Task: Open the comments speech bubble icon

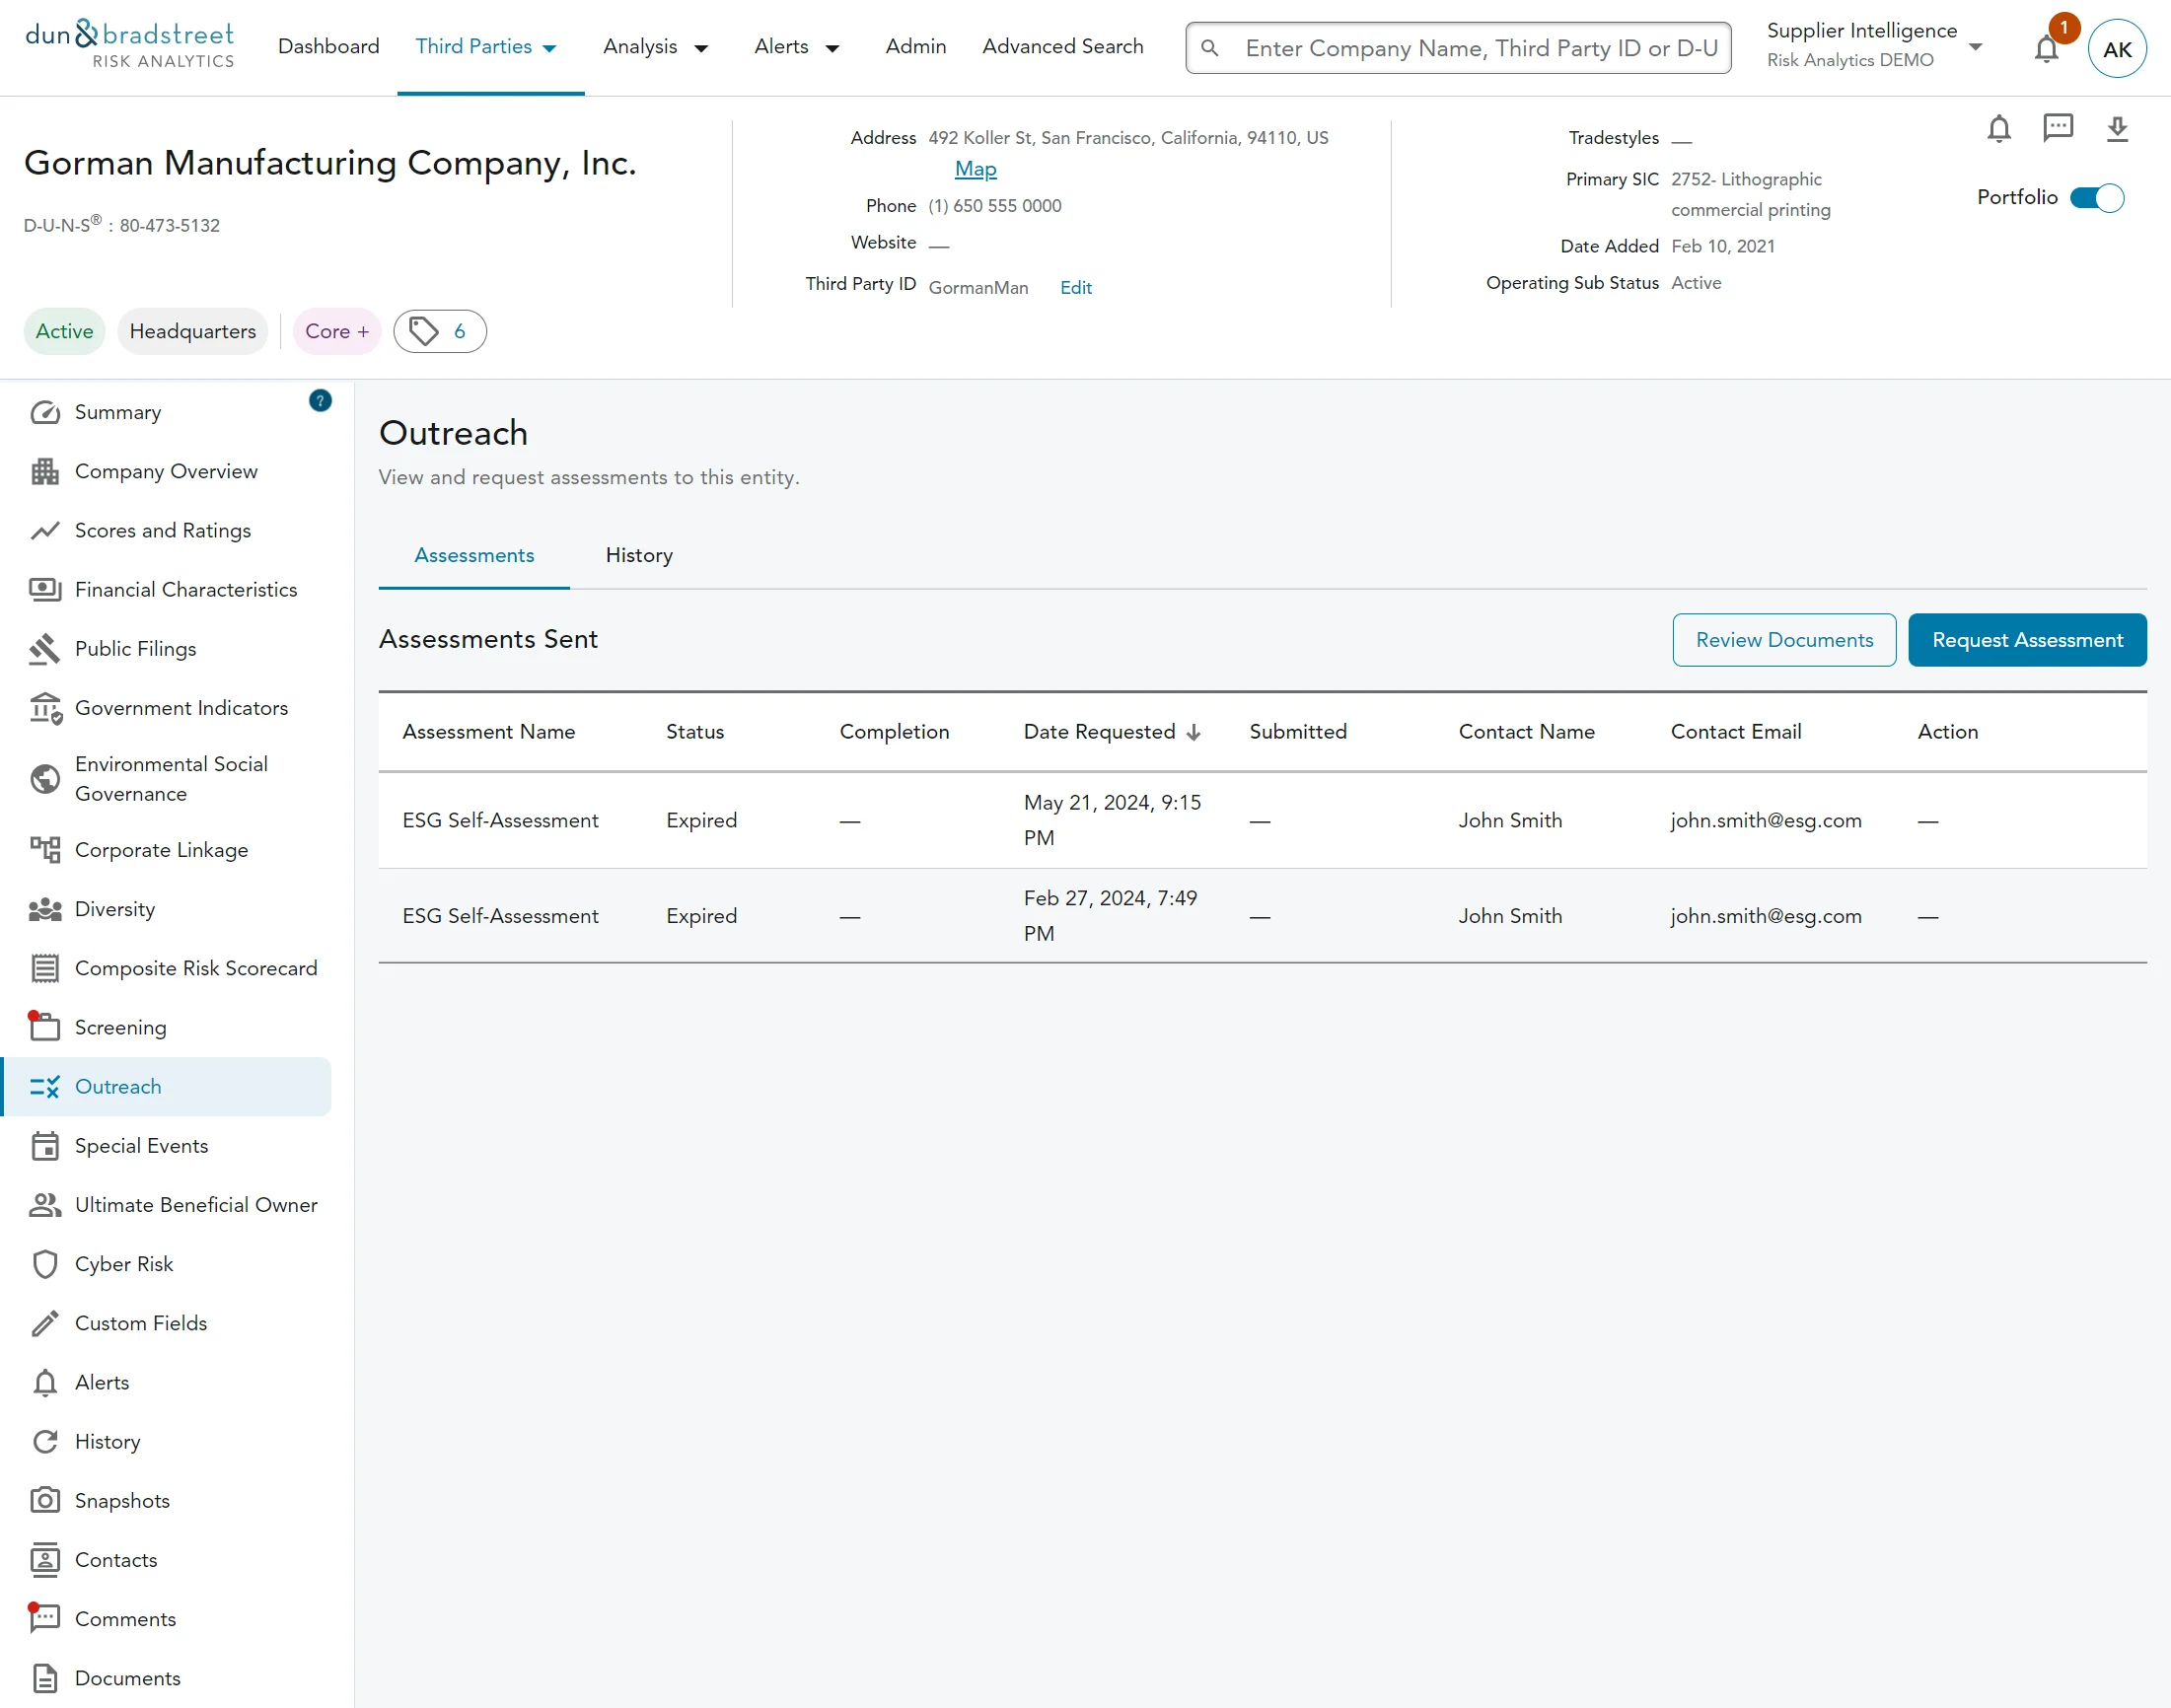Action: (x=2057, y=128)
